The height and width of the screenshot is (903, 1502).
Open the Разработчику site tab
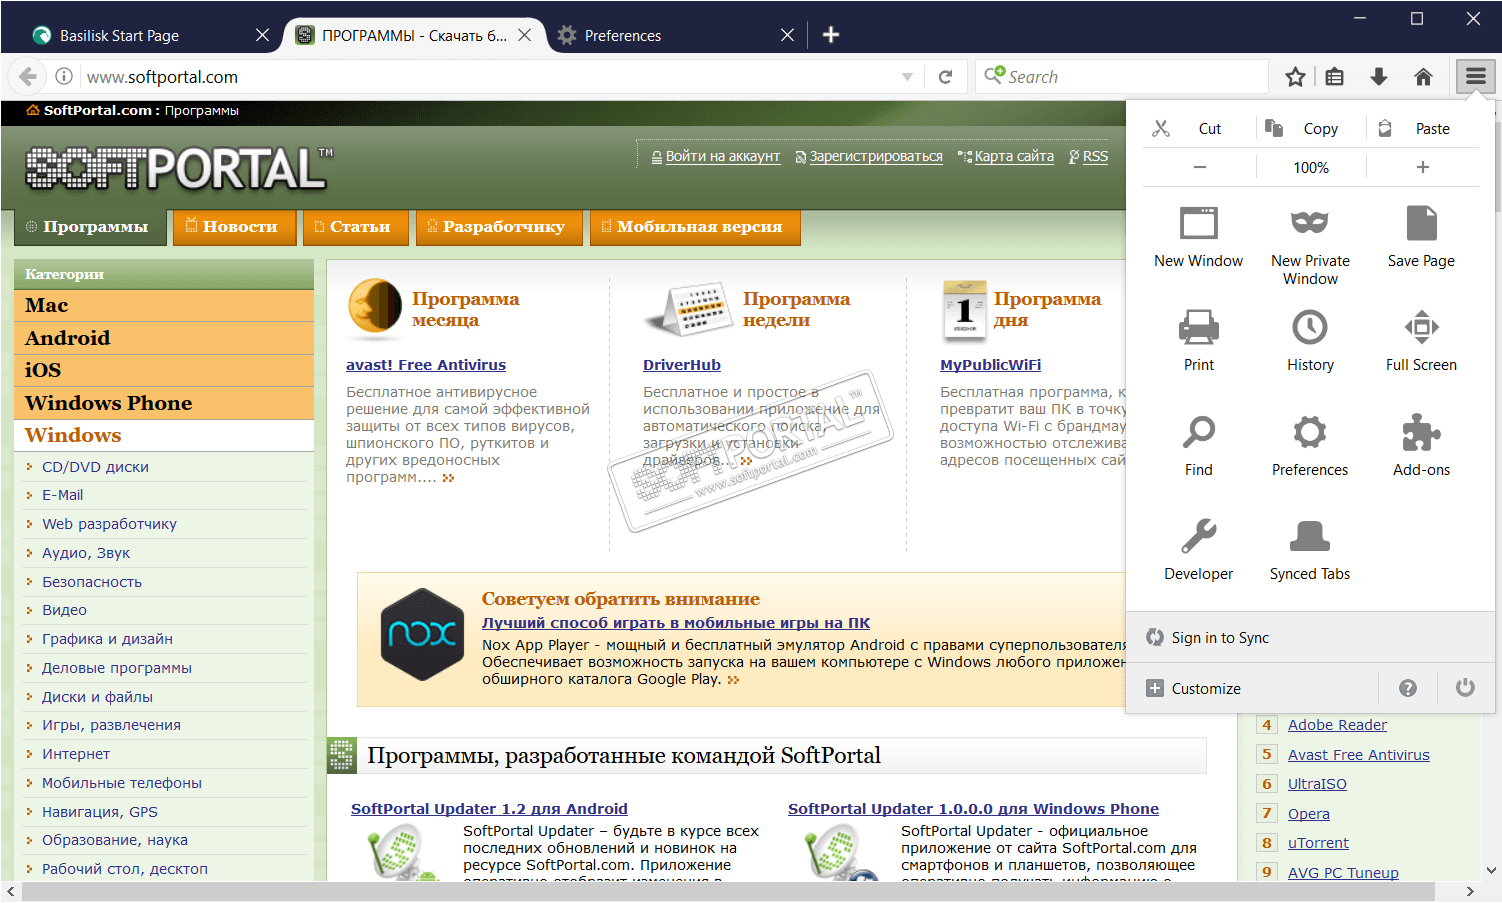click(x=499, y=227)
